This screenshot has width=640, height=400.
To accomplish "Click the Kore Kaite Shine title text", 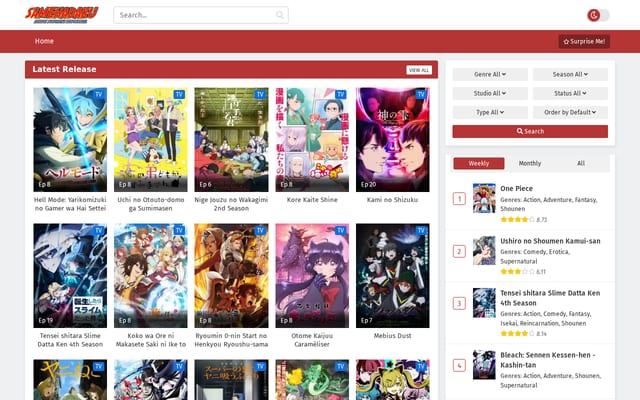I will pos(312,200).
